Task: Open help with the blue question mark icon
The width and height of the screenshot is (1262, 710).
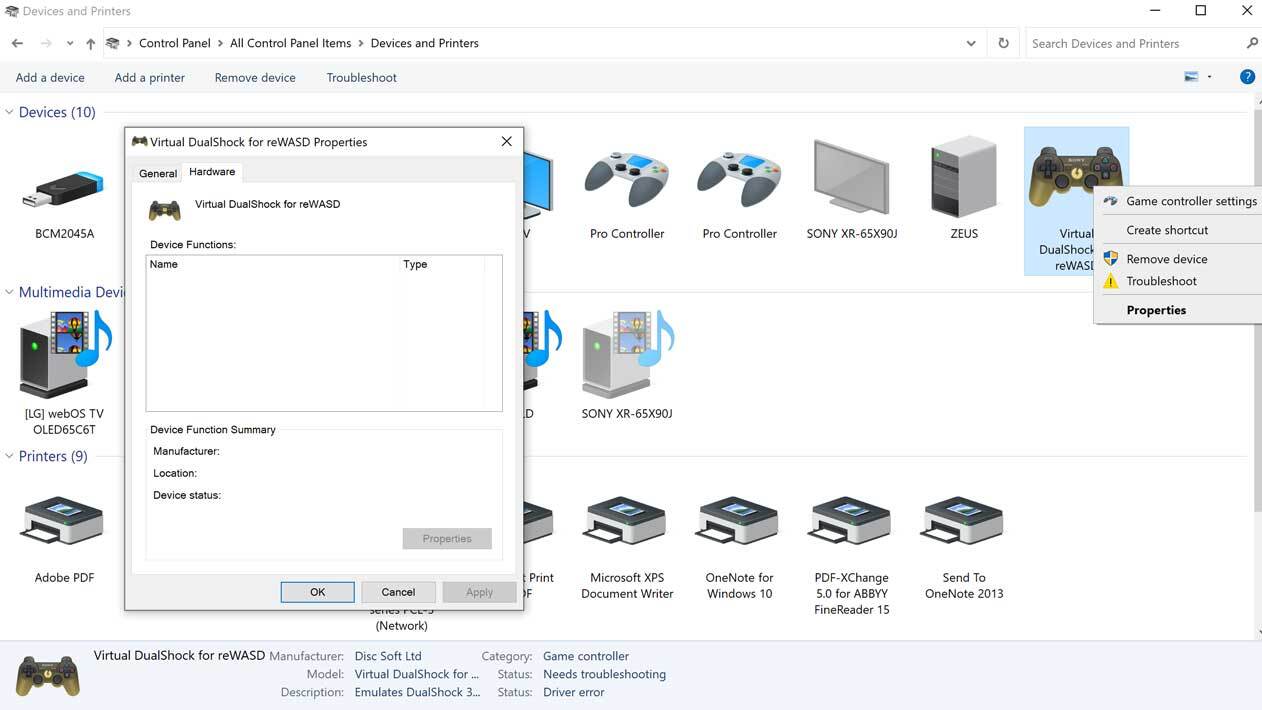Action: point(1247,77)
